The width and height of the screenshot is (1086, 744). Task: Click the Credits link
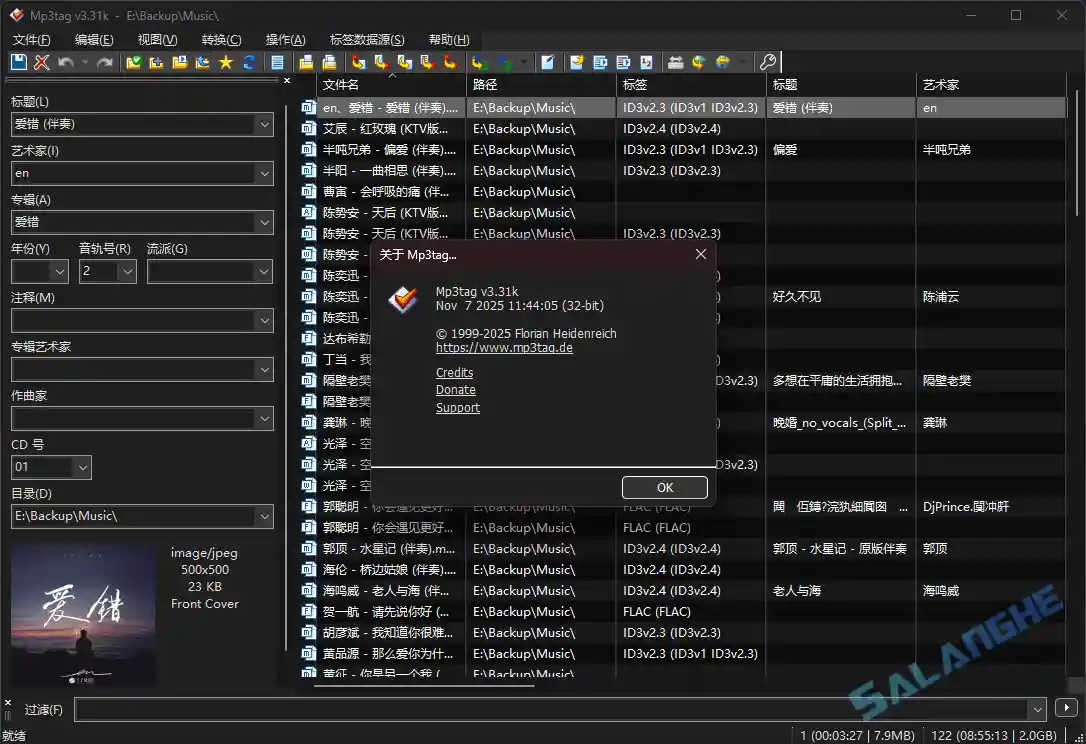pos(455,372)
